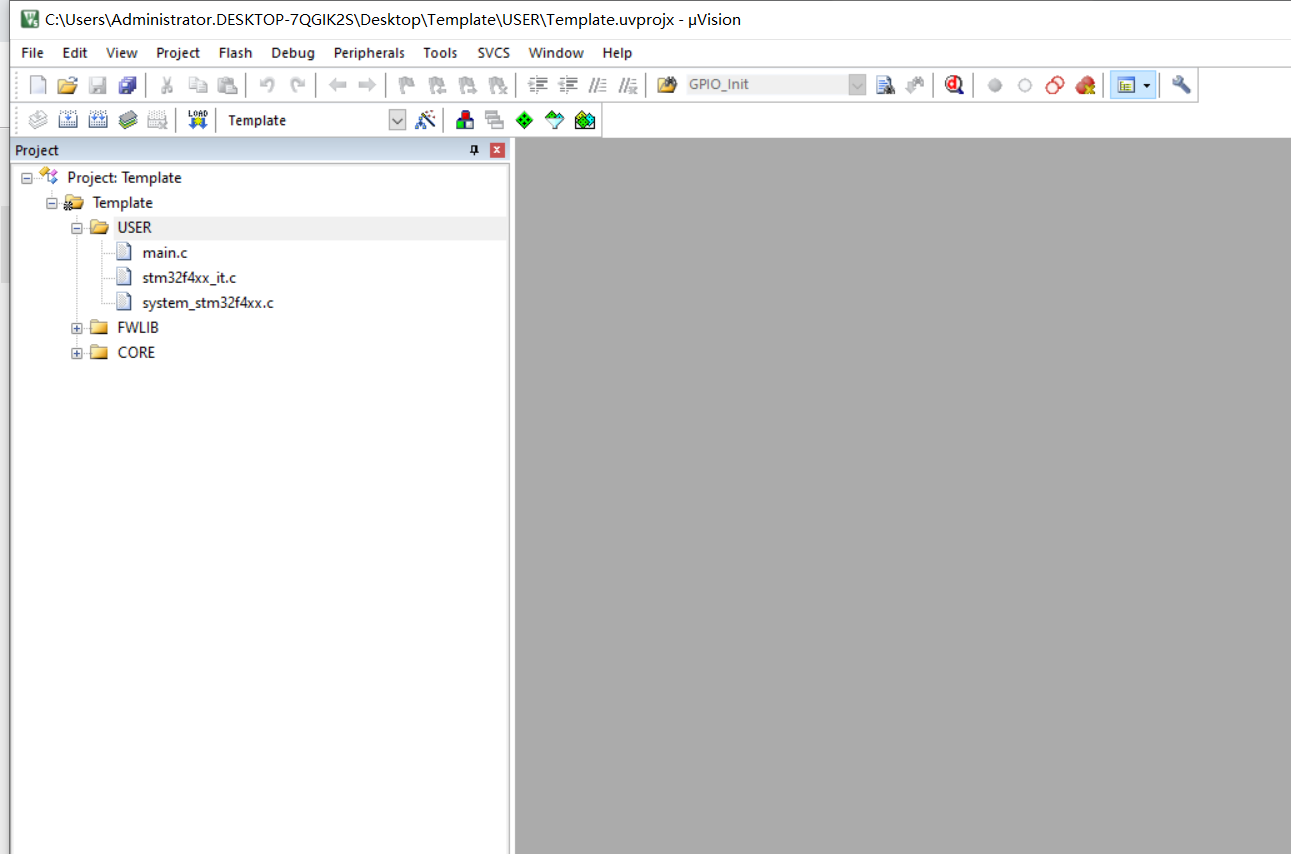Click the Select Software Packs icon
The image size is (1291, 854).
554,120
